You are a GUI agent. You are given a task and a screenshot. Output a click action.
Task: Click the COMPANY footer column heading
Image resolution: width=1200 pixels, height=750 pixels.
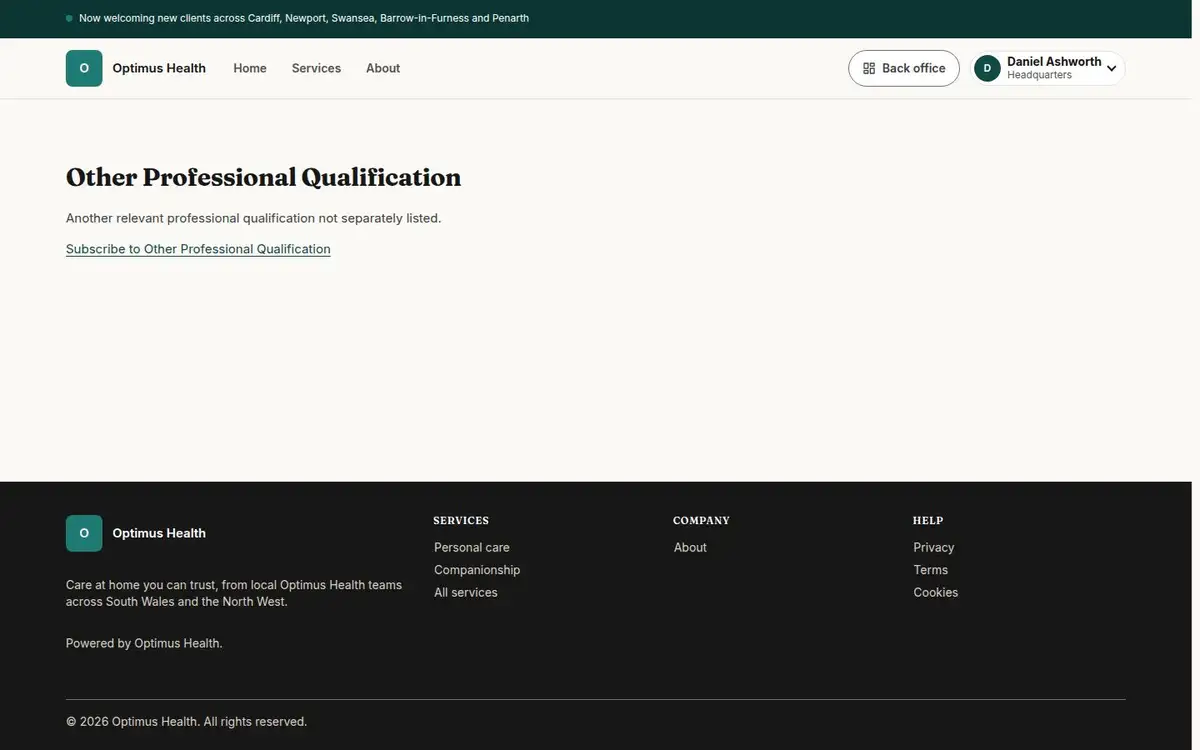coord(701,520)
